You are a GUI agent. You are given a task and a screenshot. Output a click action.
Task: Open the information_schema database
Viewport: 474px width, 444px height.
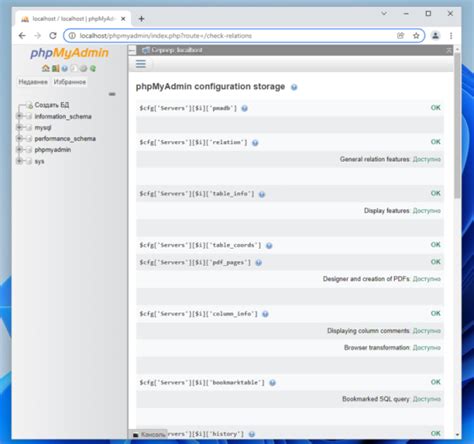click(x=63, y=116)
